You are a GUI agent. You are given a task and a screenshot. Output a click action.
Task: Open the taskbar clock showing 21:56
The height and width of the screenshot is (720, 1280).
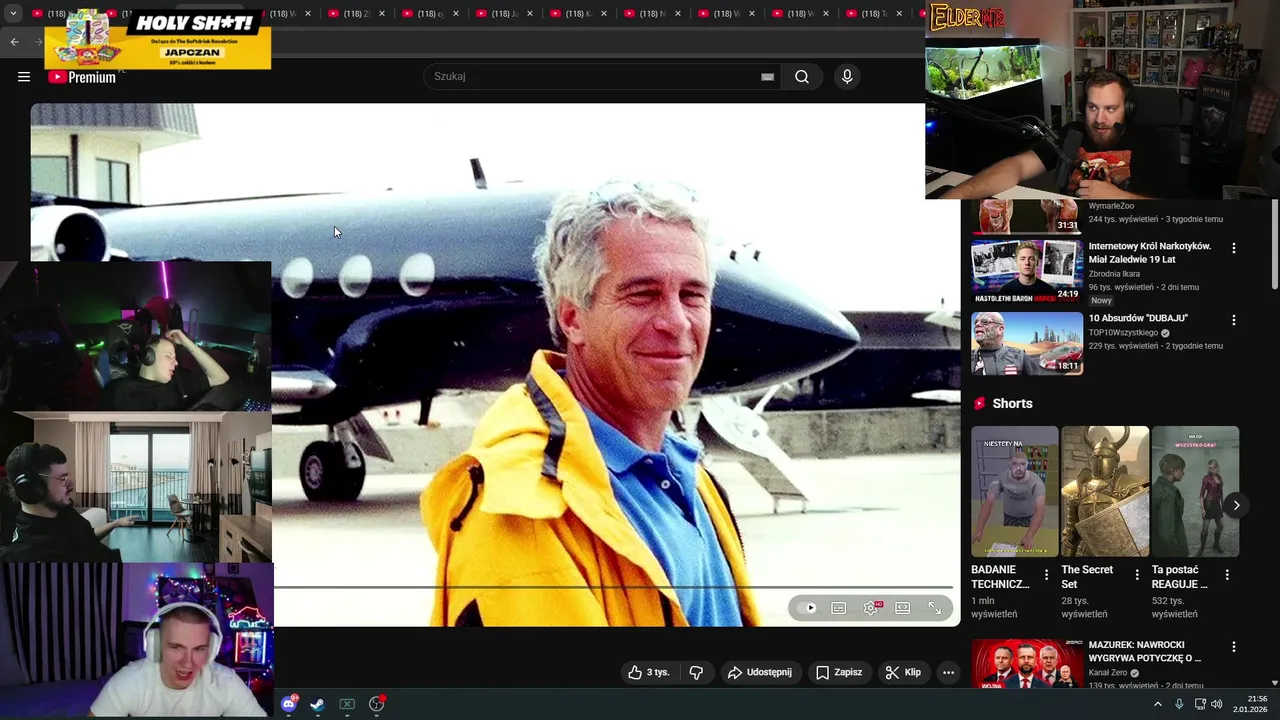click(x=1250, y=704)
